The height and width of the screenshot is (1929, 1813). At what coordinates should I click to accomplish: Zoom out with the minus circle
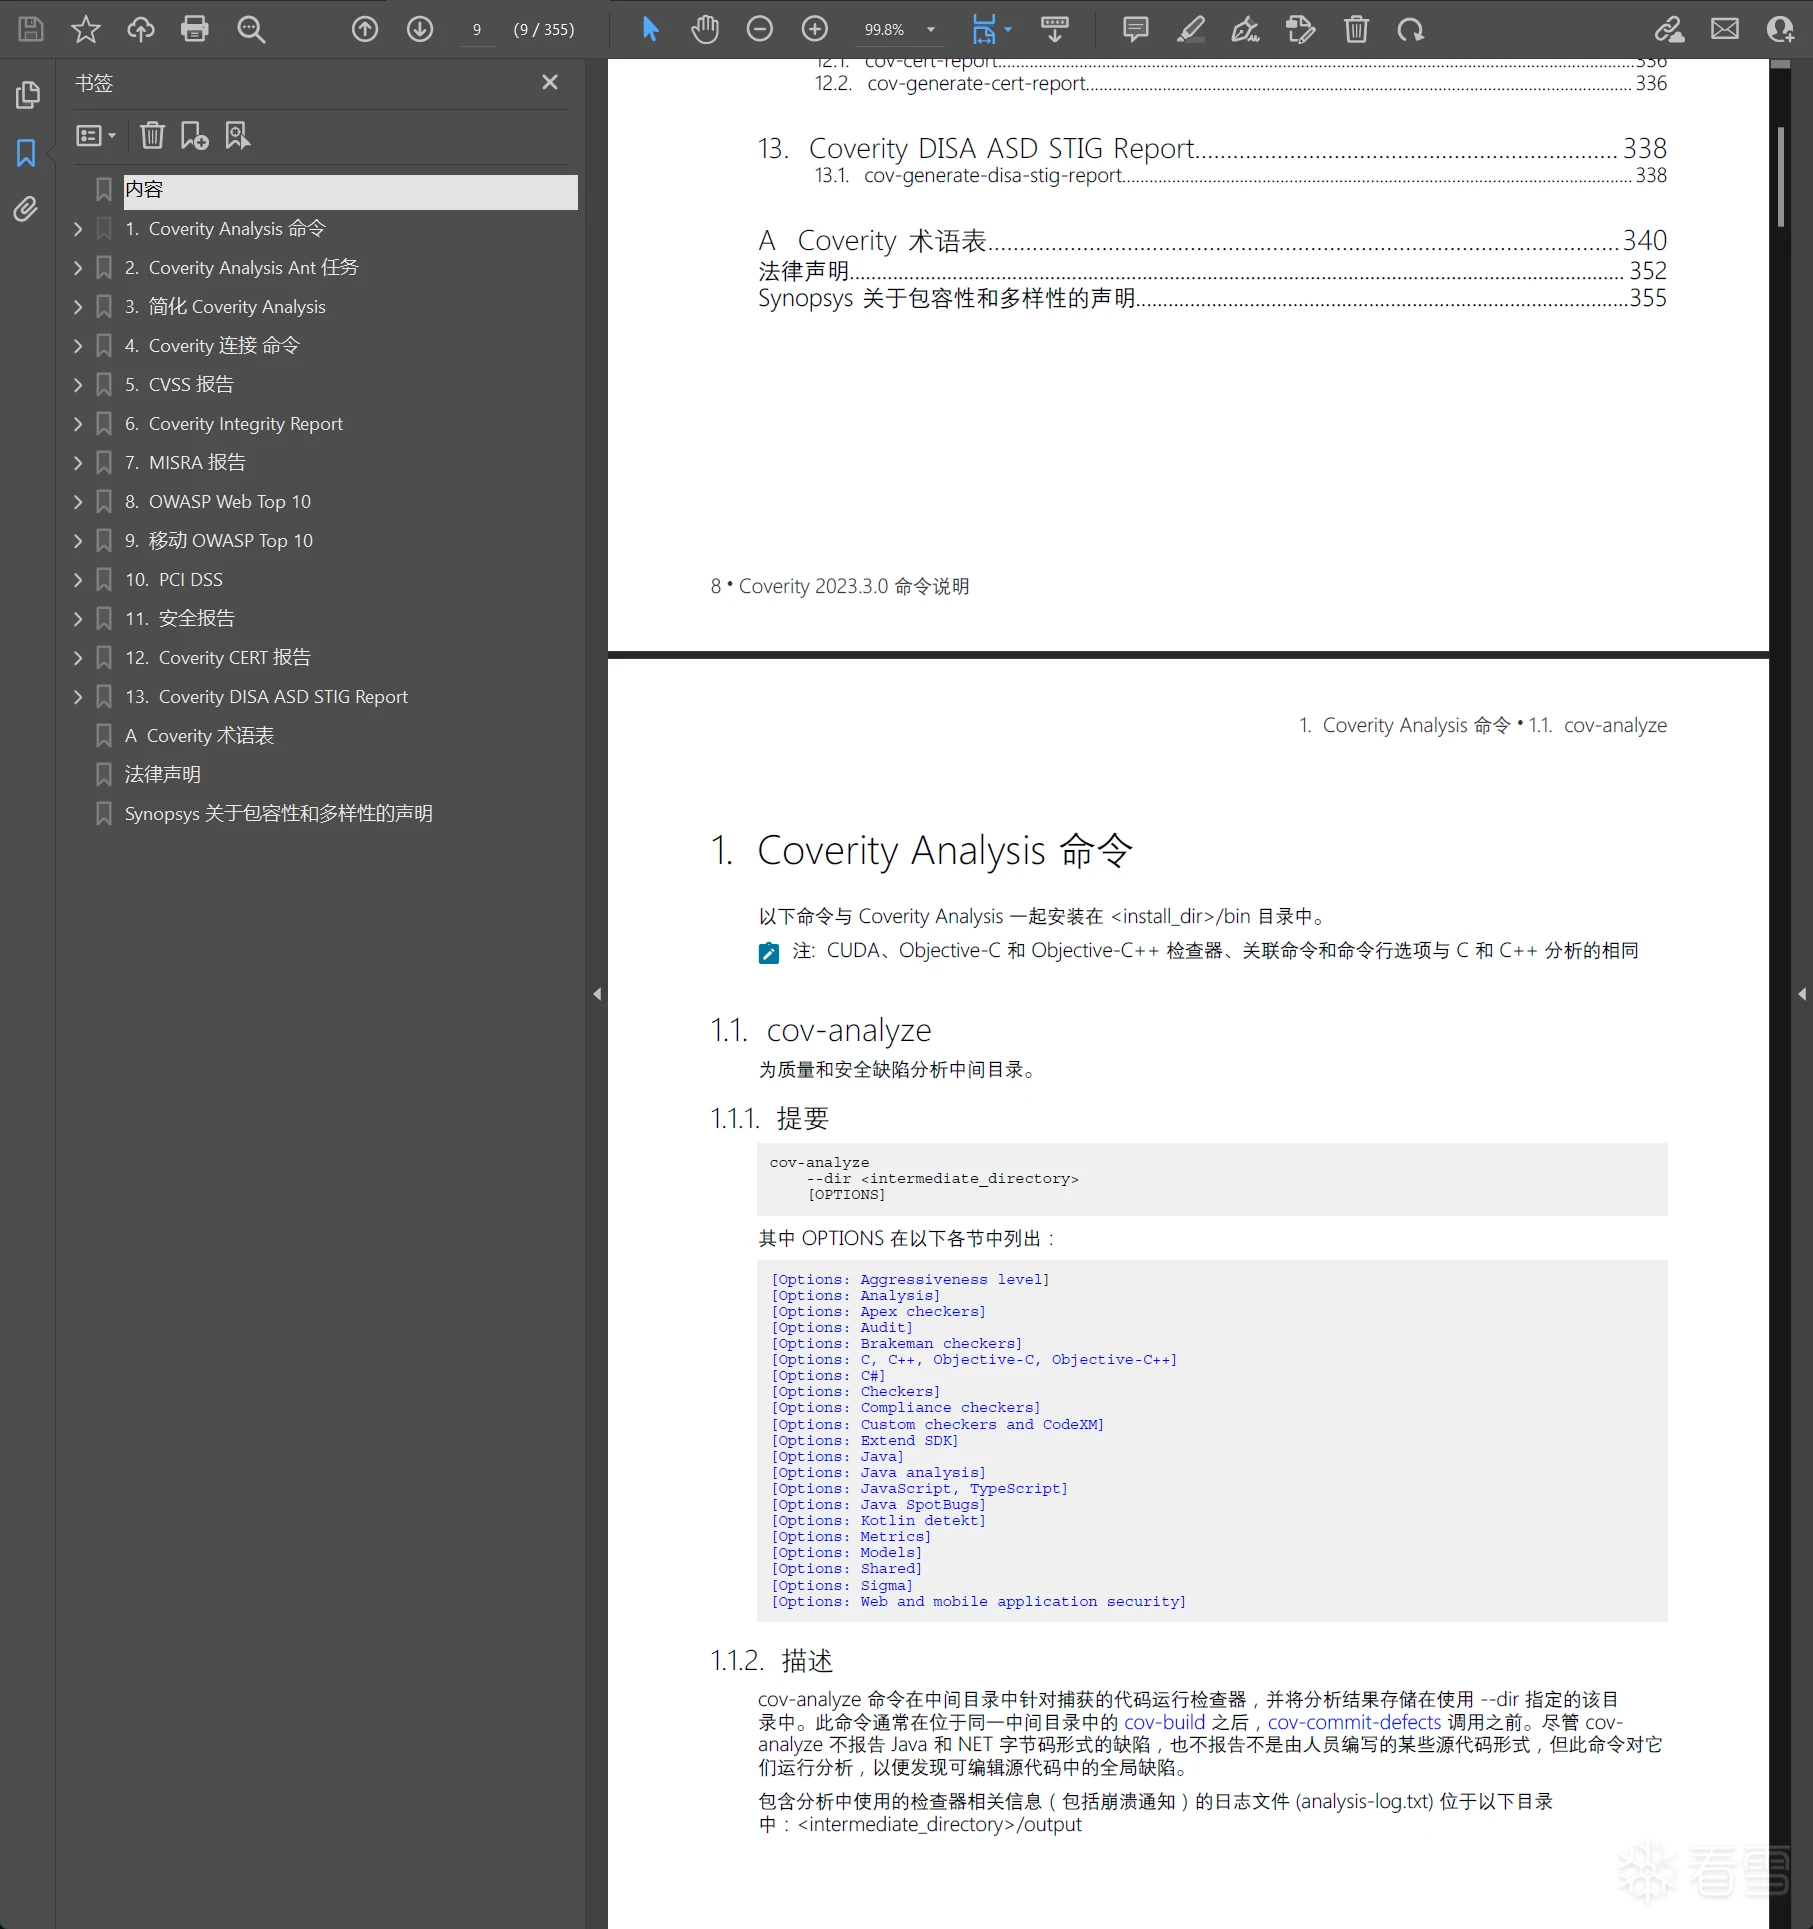pos(760,29)
